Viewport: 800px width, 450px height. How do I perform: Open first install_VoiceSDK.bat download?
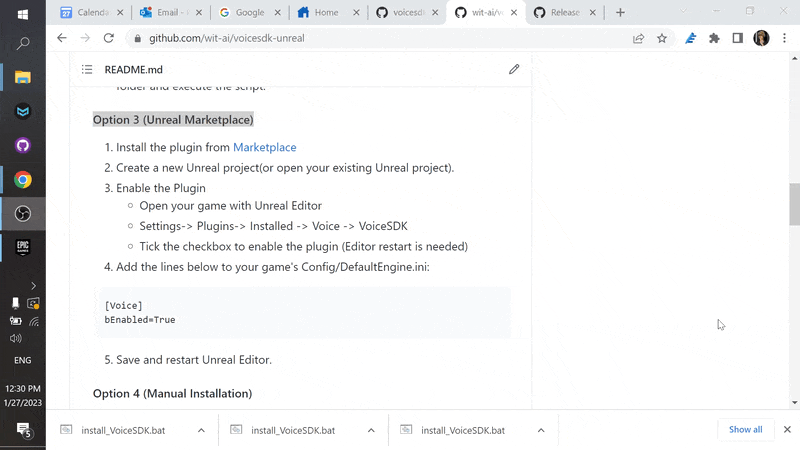(123, 430)
